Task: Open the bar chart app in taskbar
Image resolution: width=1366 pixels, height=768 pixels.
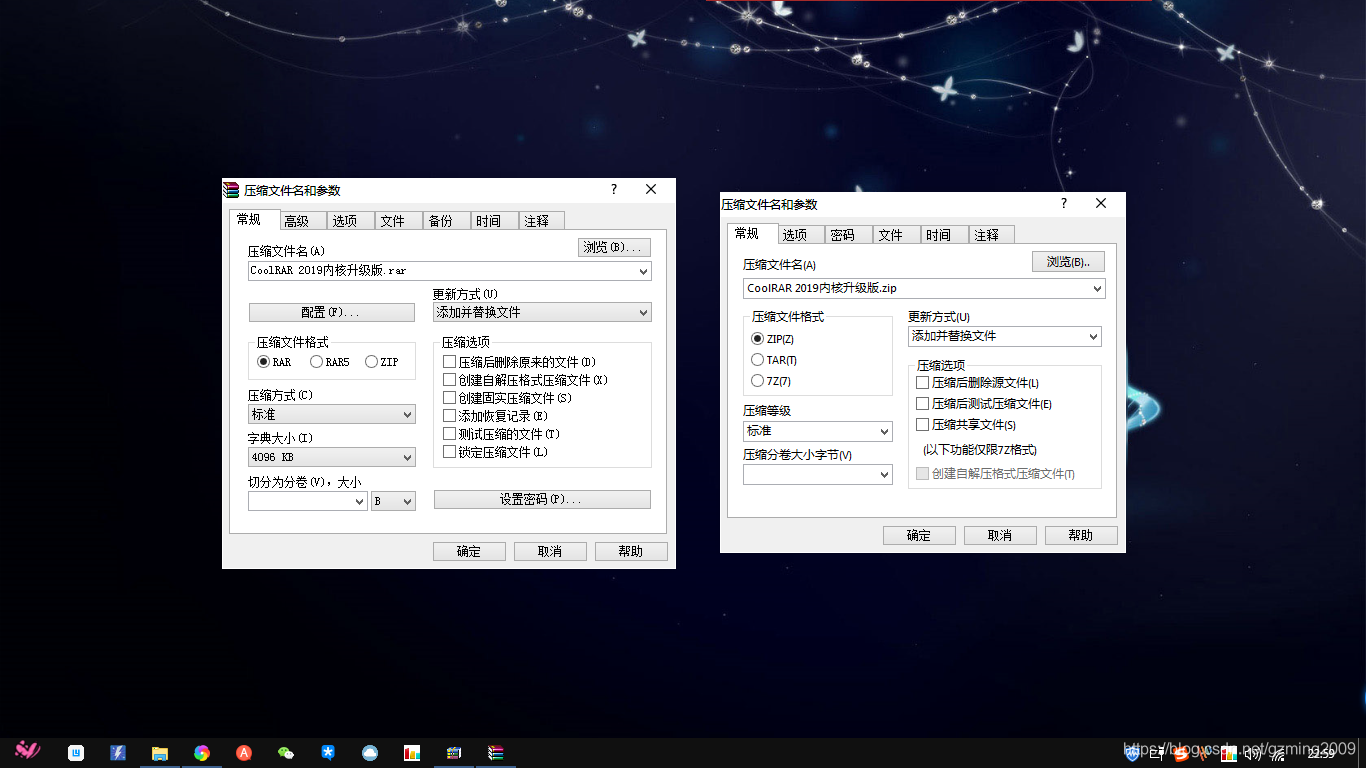Action: [x=412, y=753]
